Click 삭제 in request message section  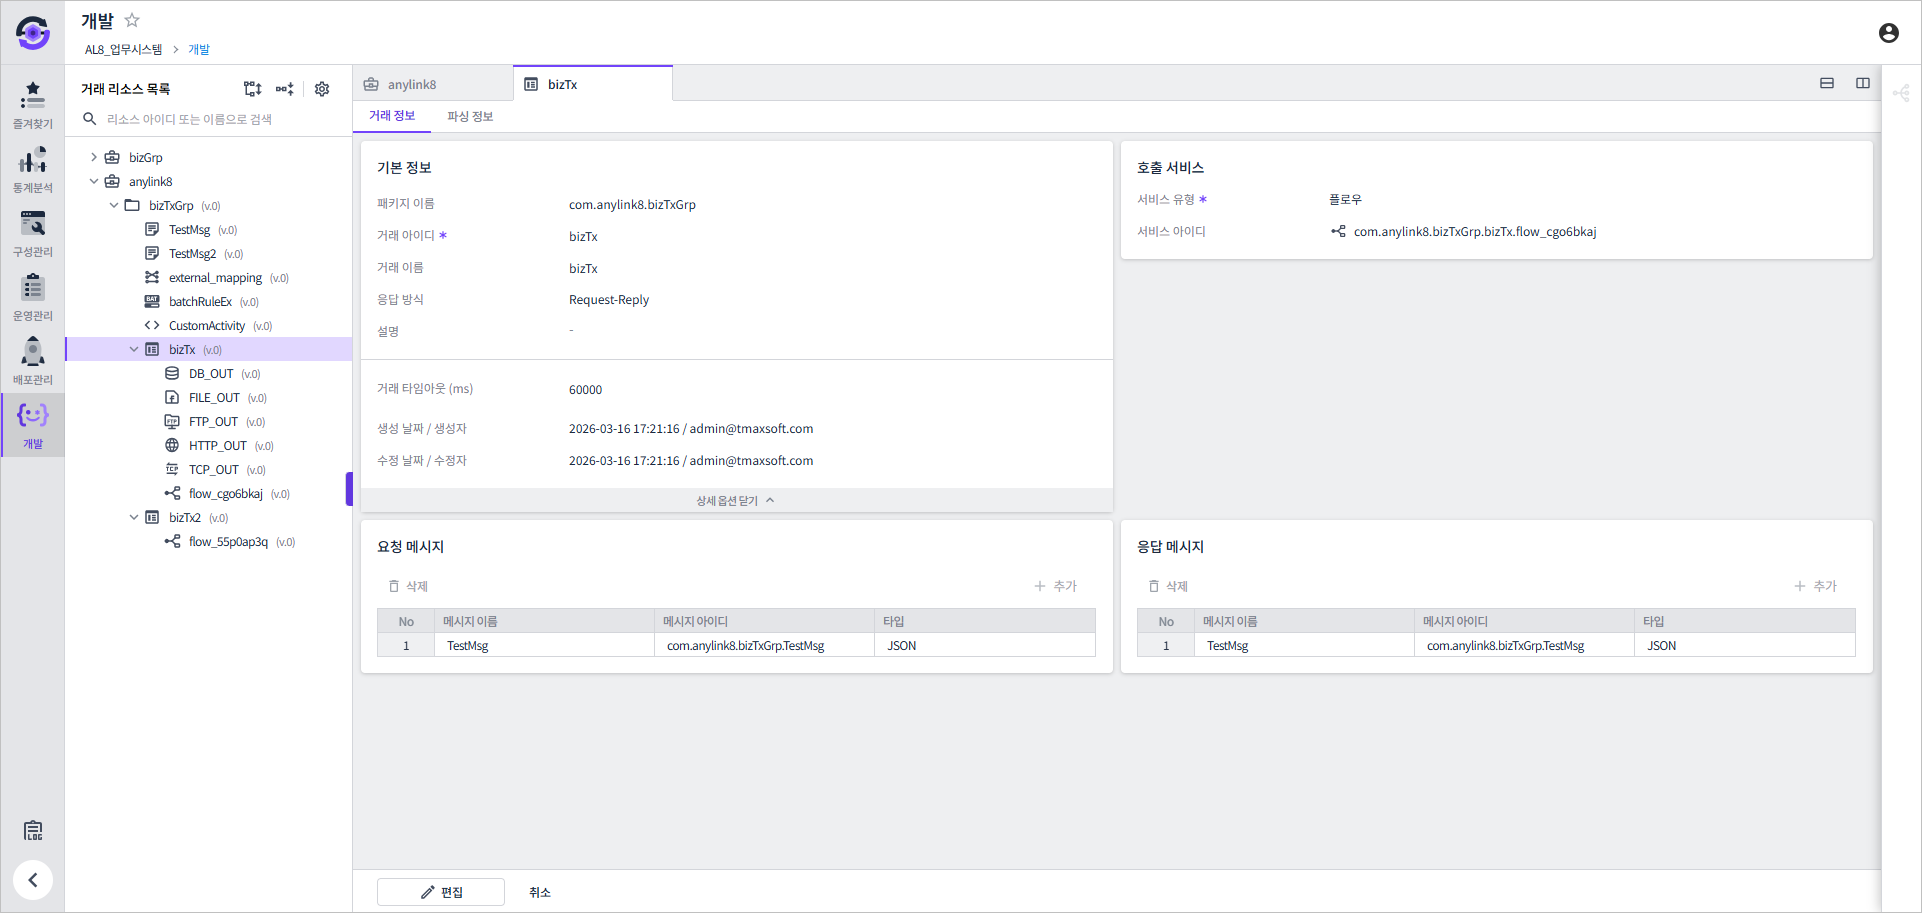pos(409,586)
